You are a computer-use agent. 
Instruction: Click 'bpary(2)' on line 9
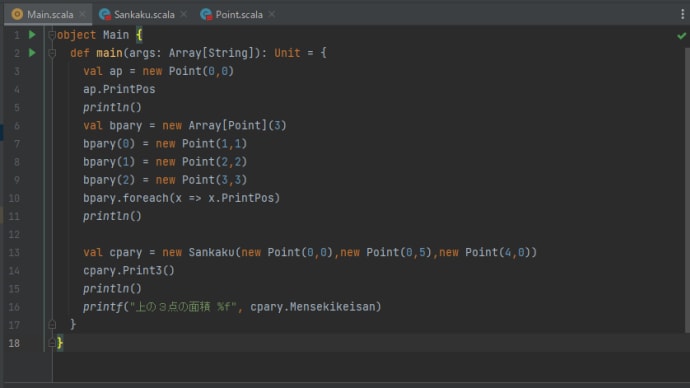[x=109, y=180]
